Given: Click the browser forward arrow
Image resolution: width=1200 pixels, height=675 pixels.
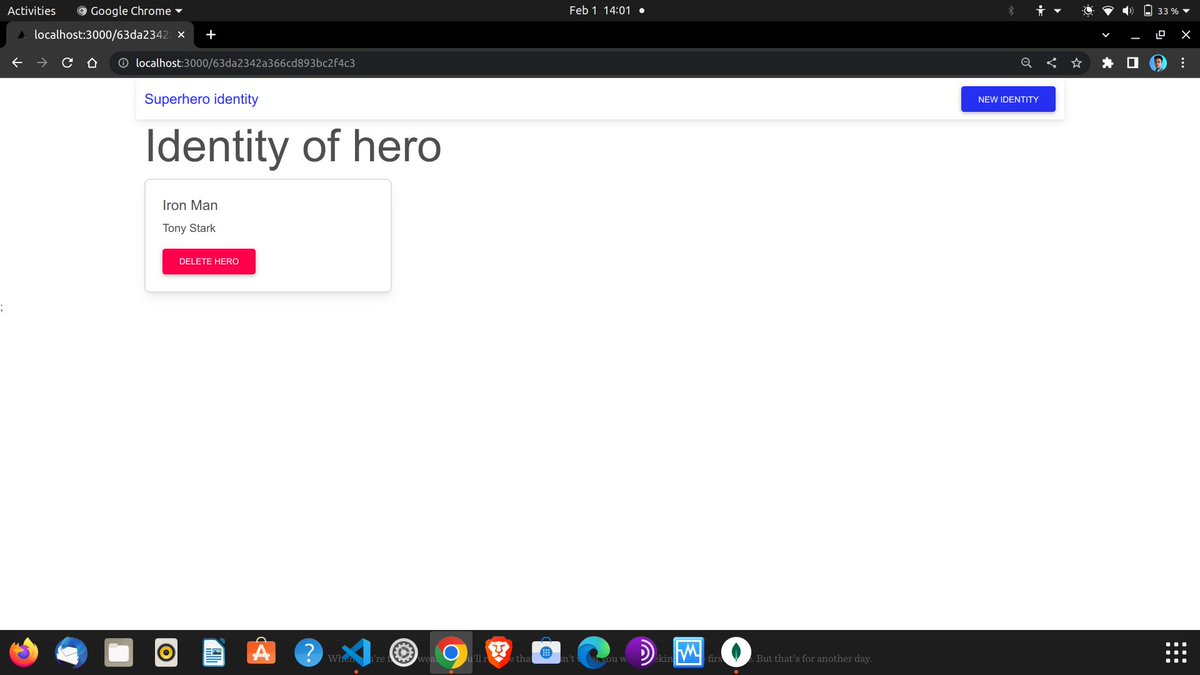Looking at the screenshot, I should click(x=42, y=63).
